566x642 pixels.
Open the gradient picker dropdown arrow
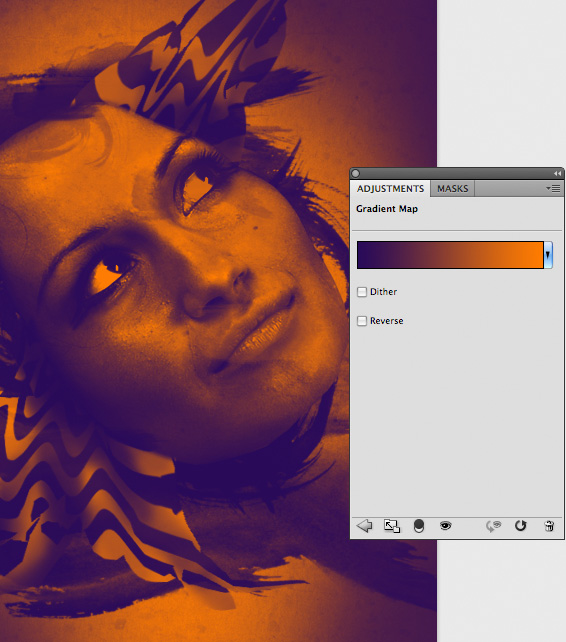(x=548, y=255)
